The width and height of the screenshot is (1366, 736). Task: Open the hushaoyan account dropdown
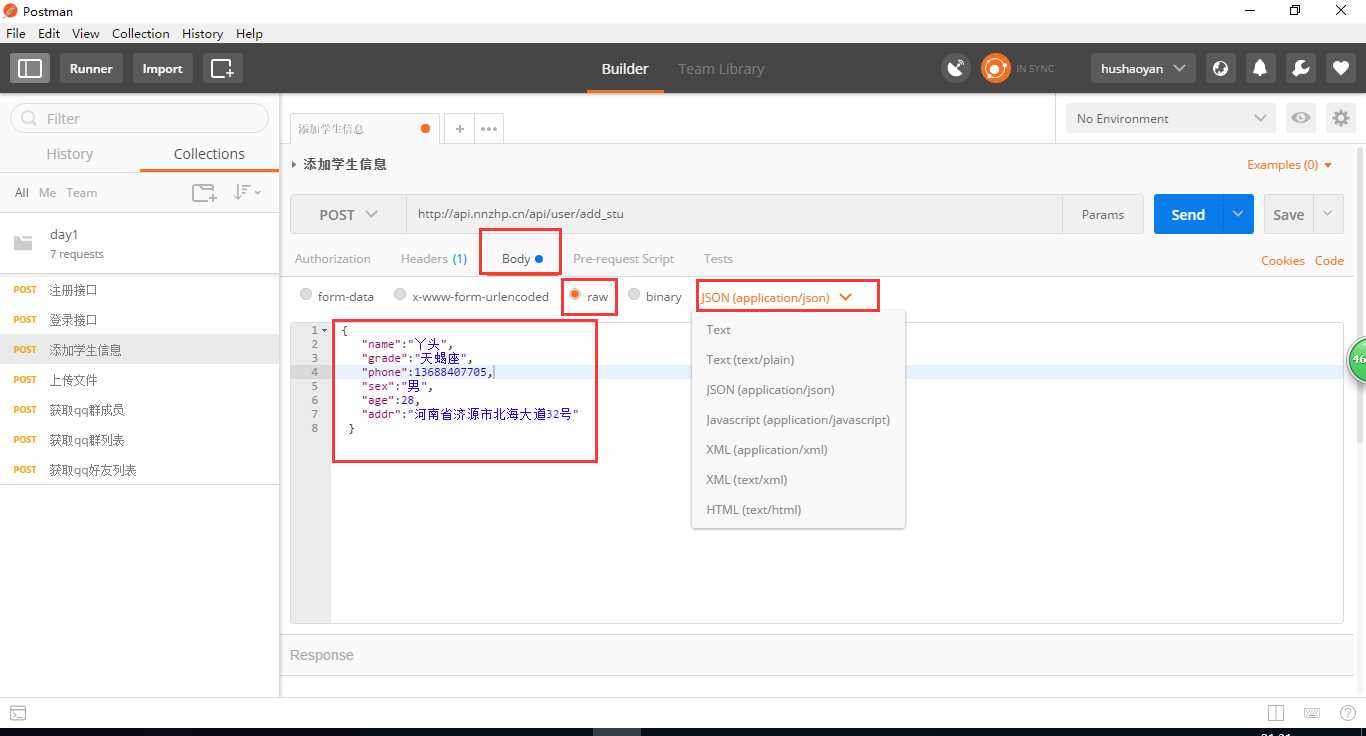(1143, 68)
